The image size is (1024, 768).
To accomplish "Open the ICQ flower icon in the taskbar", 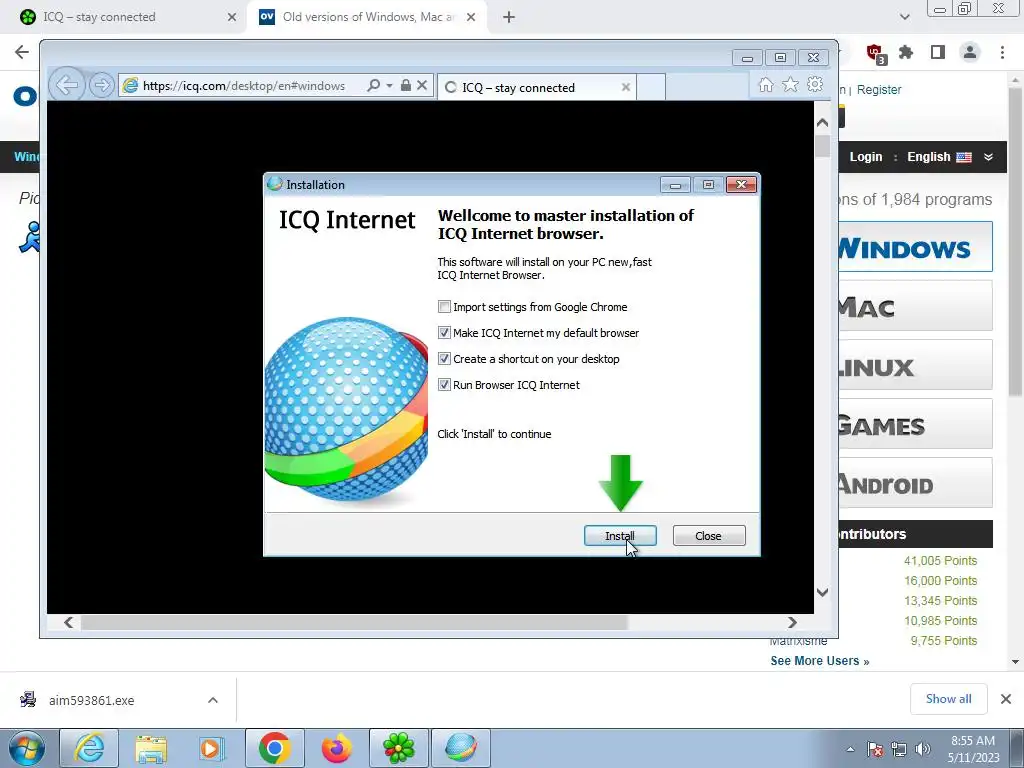I will tap(399, 748).
